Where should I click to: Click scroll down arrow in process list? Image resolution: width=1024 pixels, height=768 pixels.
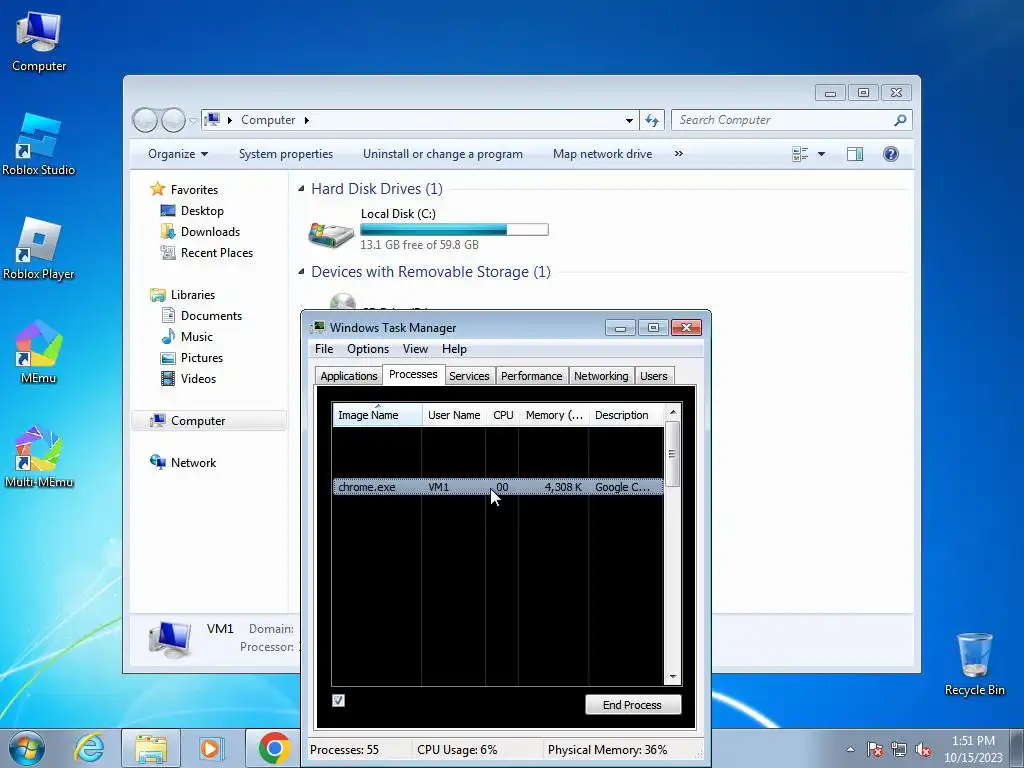673,677
